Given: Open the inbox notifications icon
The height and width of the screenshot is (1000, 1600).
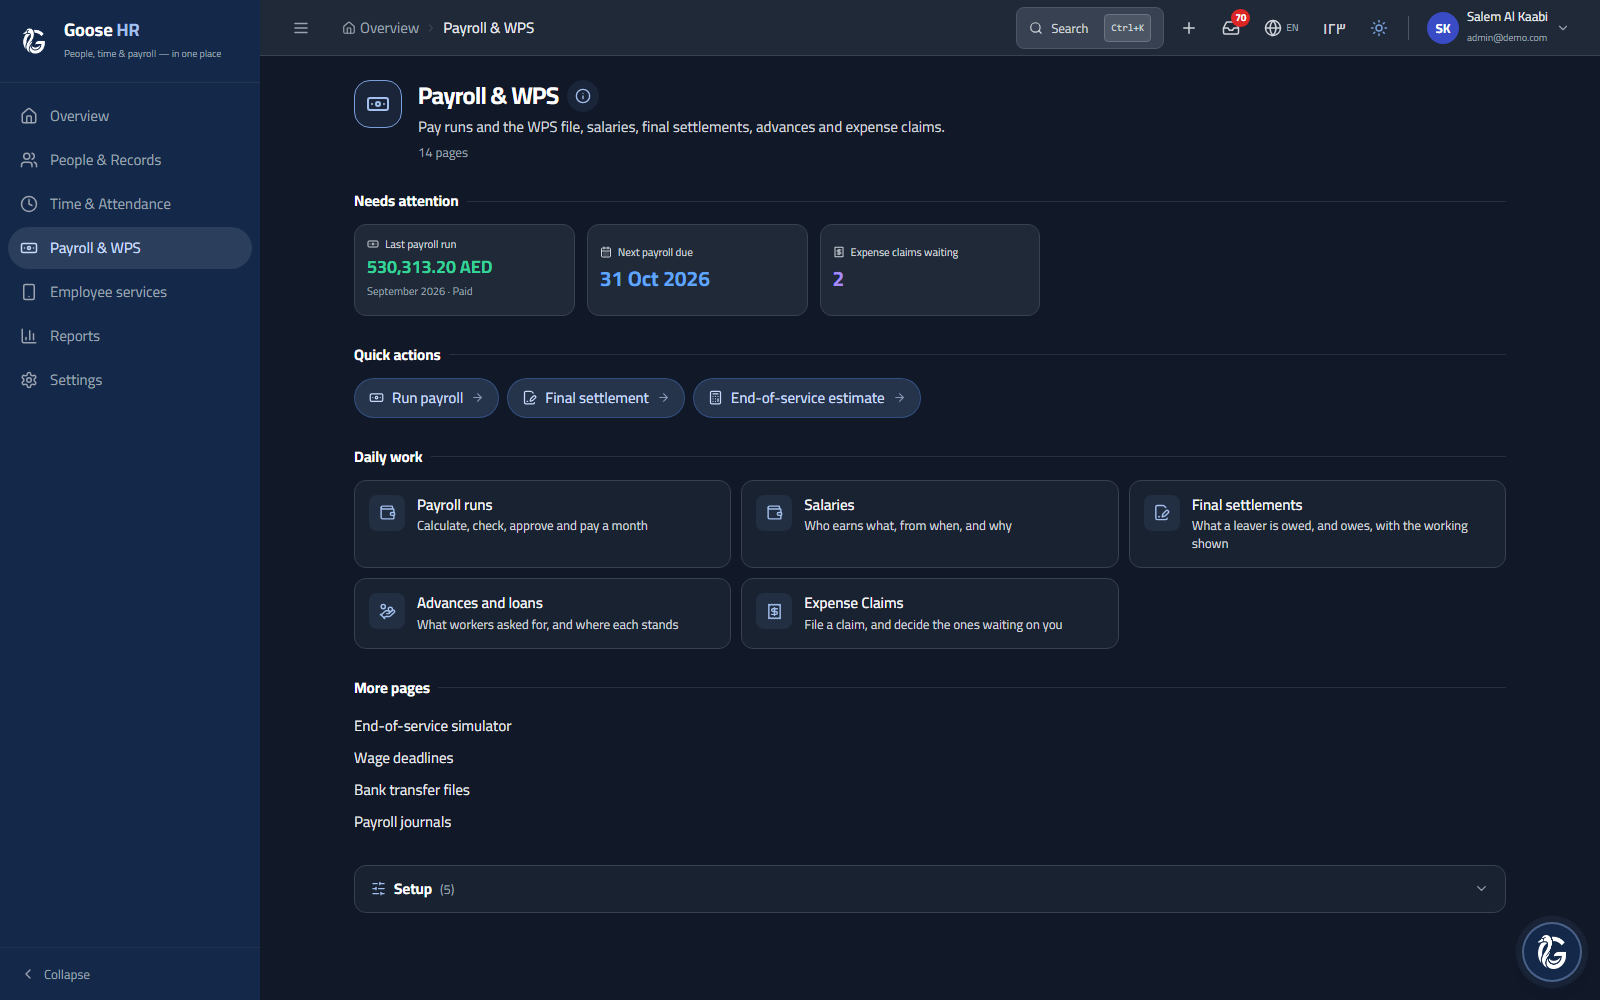Looking at the screenshot, I should (x=1231, y=28).
